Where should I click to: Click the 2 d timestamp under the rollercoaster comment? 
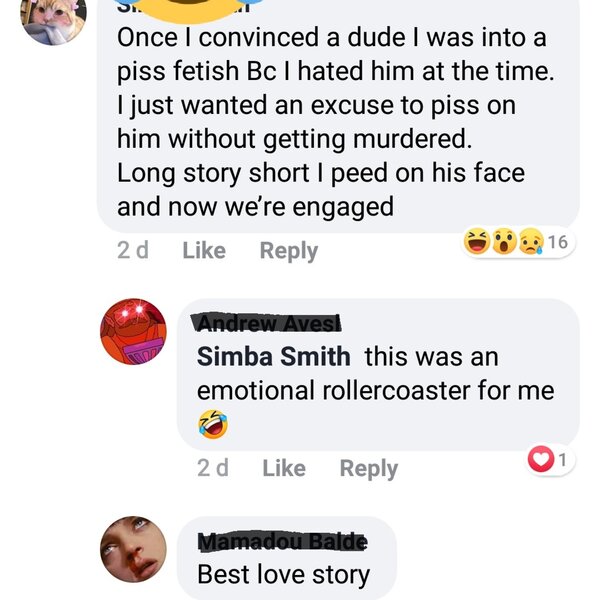pyautogui.click(x=213, y=468)
